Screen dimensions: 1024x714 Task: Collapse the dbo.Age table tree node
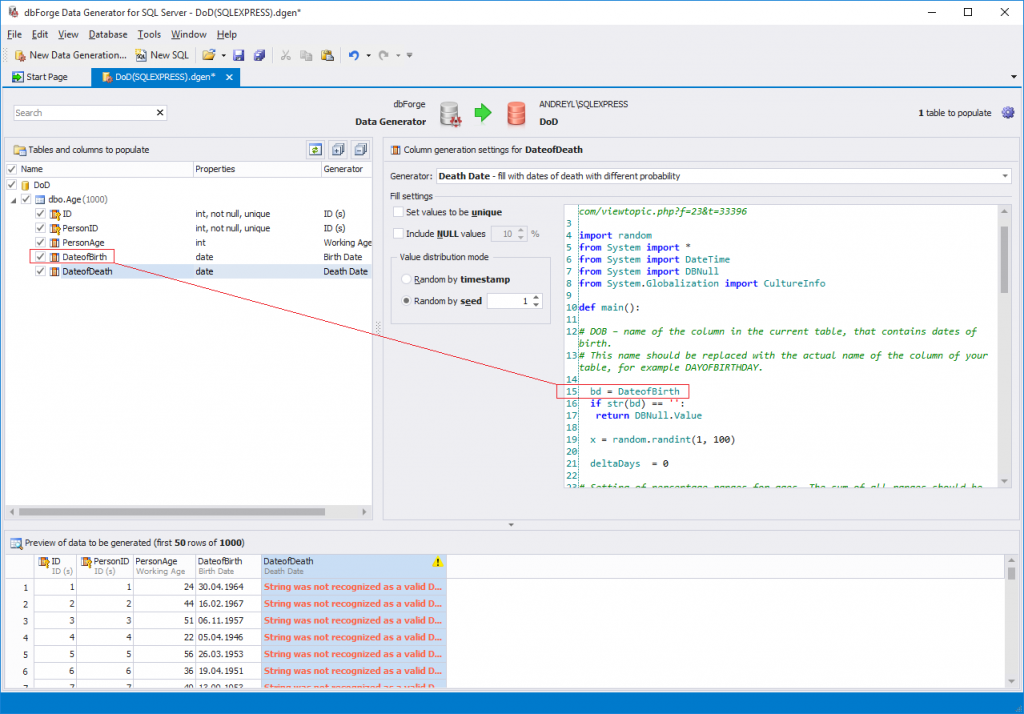click(x=14, y=200)
